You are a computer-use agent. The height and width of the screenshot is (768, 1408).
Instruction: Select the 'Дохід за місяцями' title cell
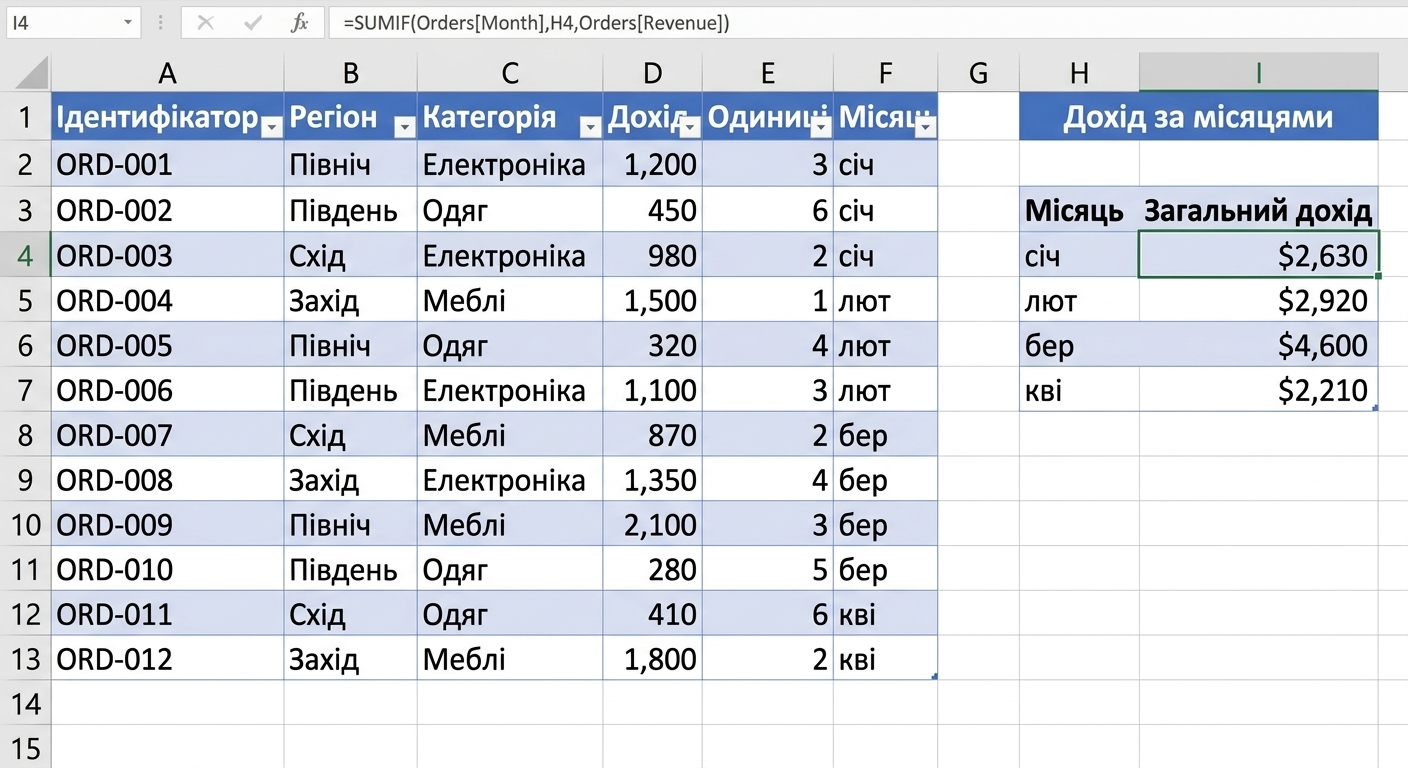[1199, 117]
